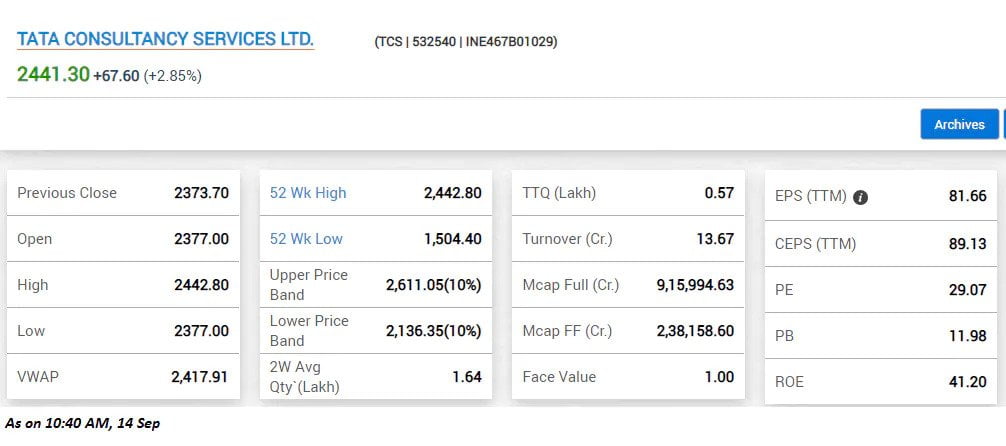Select the Previous Close label

tap(67, 193)
